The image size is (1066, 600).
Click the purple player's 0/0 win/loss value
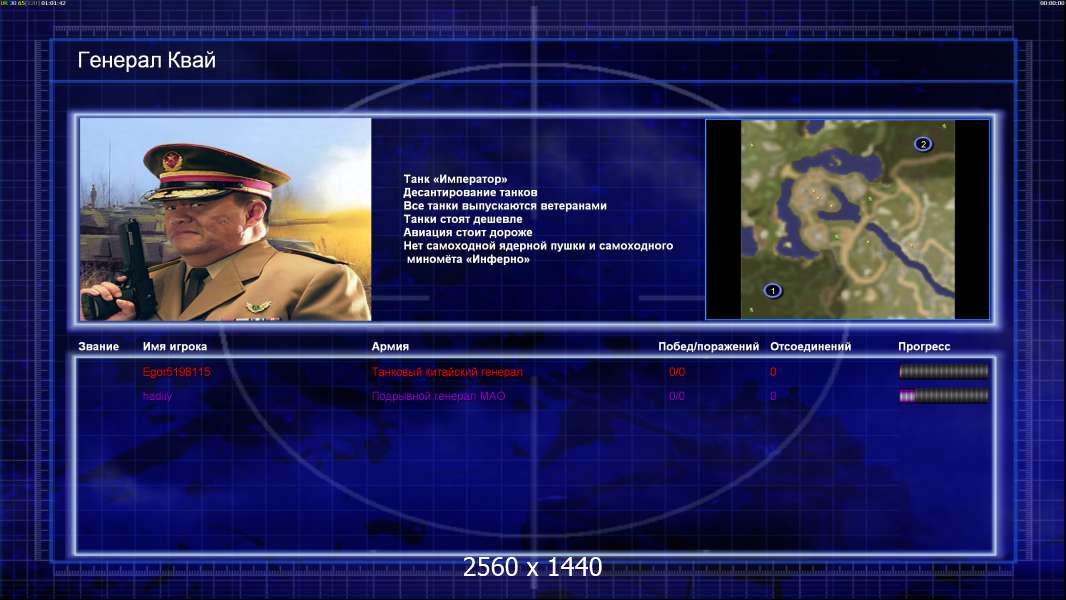pyautogui.click(x=677, y=396)
